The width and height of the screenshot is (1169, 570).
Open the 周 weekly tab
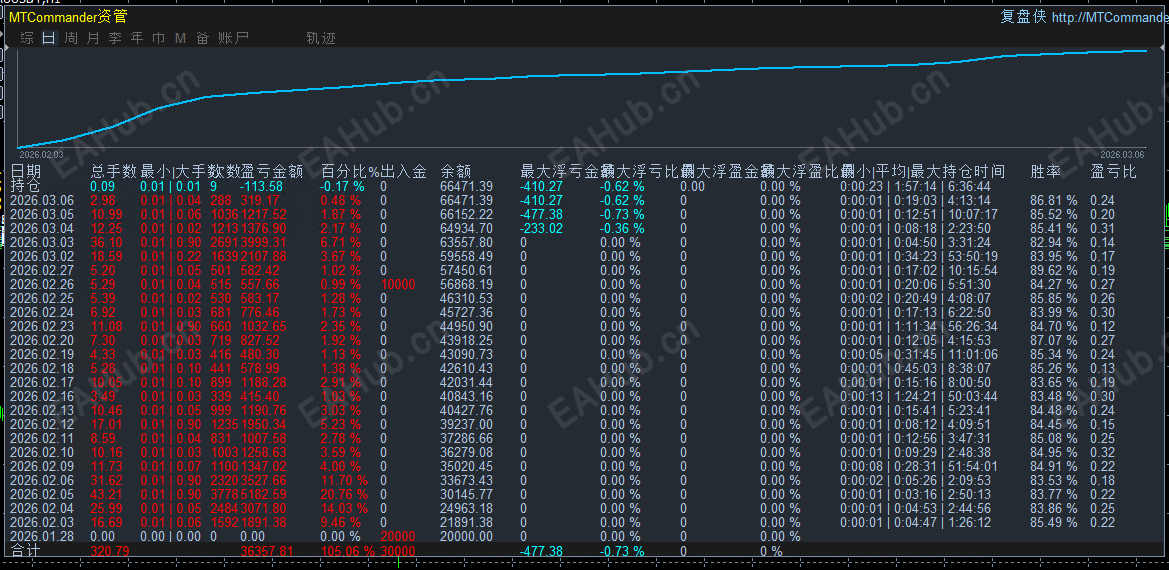tap(71, 38)
